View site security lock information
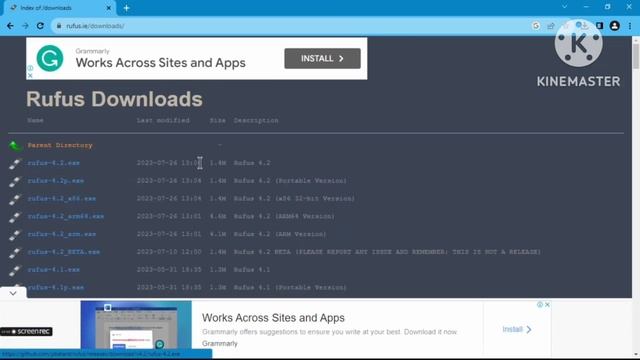Image resolution: width=640 pixels, height=360 pixels. tap(59, 26)
